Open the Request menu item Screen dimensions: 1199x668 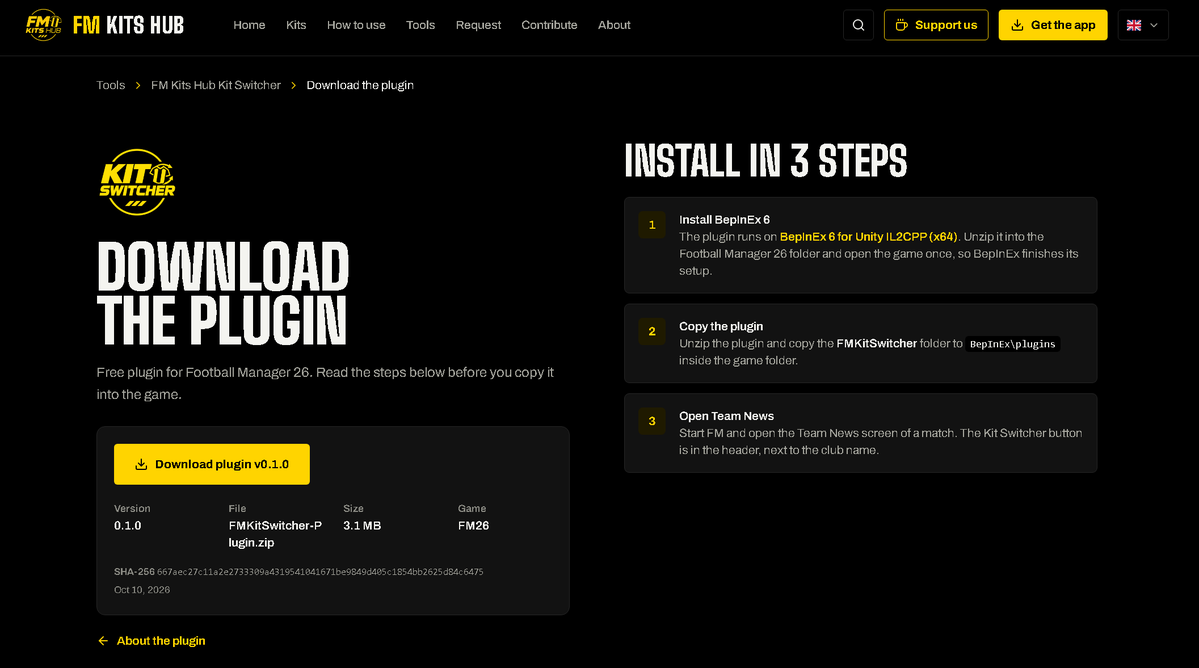(x=478, y=25)
